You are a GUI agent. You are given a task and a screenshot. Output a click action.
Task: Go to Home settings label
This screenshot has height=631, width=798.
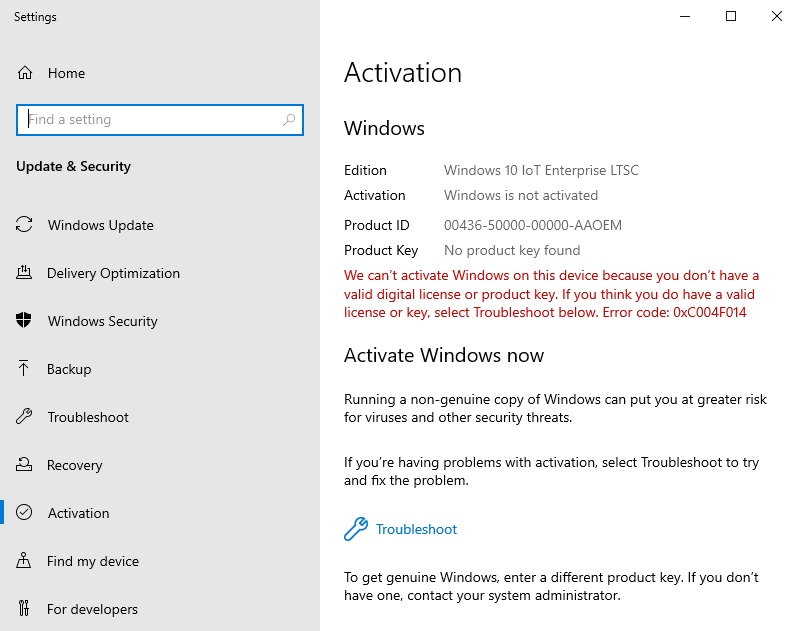pos(66,73)
